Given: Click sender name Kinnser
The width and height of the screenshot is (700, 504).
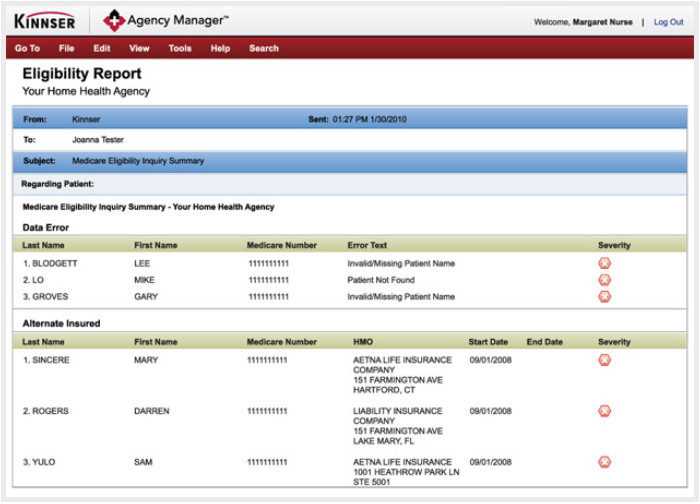Looking at the screenshot, I should 86,119.
